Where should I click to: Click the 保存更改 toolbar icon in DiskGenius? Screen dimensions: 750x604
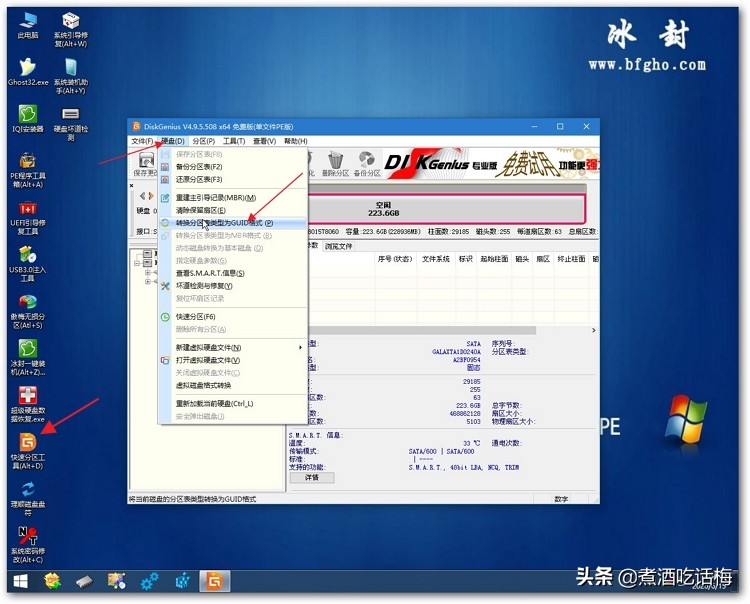(145, 165)
